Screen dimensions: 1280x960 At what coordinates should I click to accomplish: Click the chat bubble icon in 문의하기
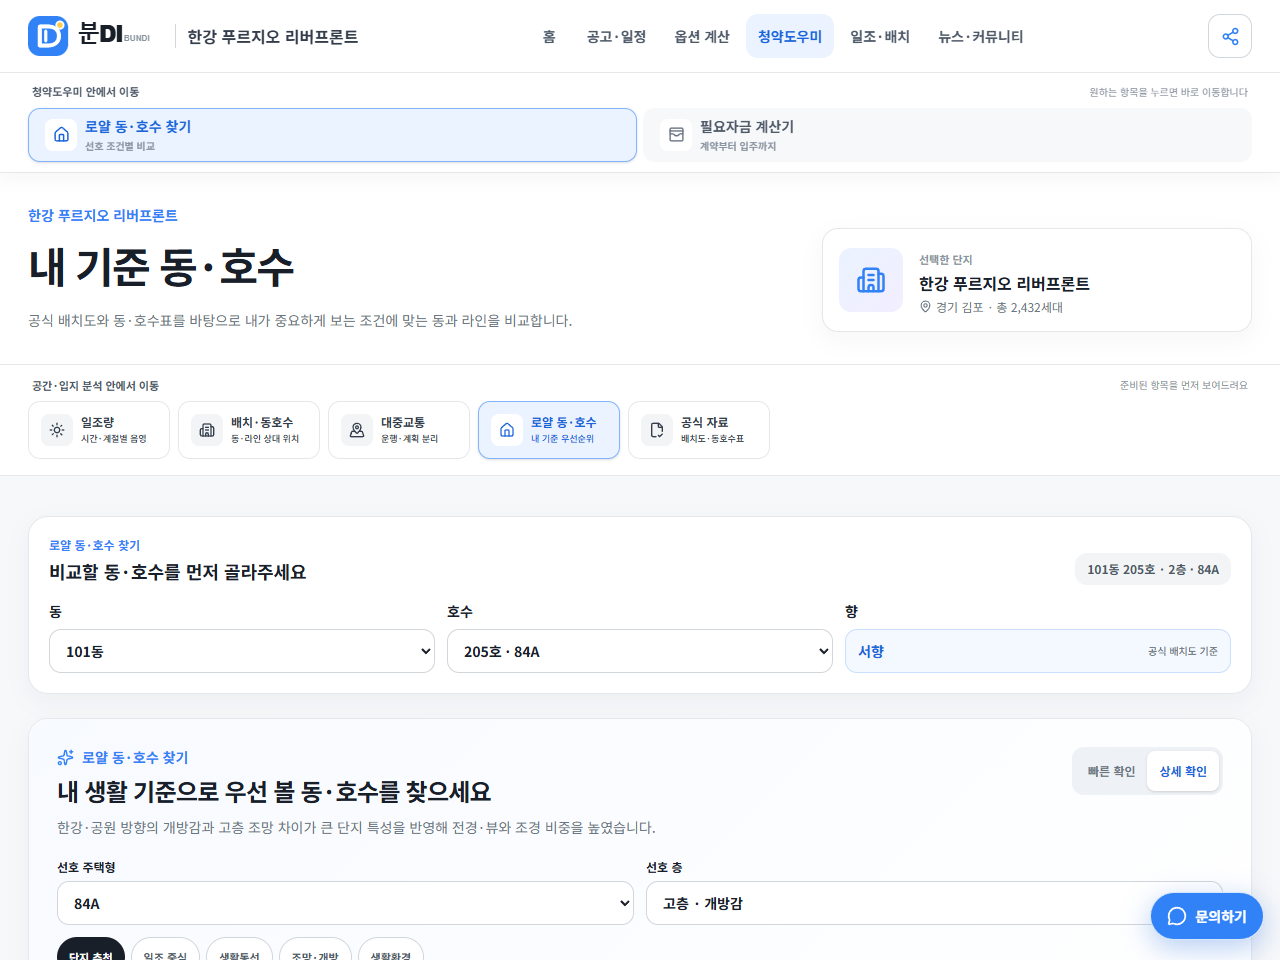coord(1177,916)
